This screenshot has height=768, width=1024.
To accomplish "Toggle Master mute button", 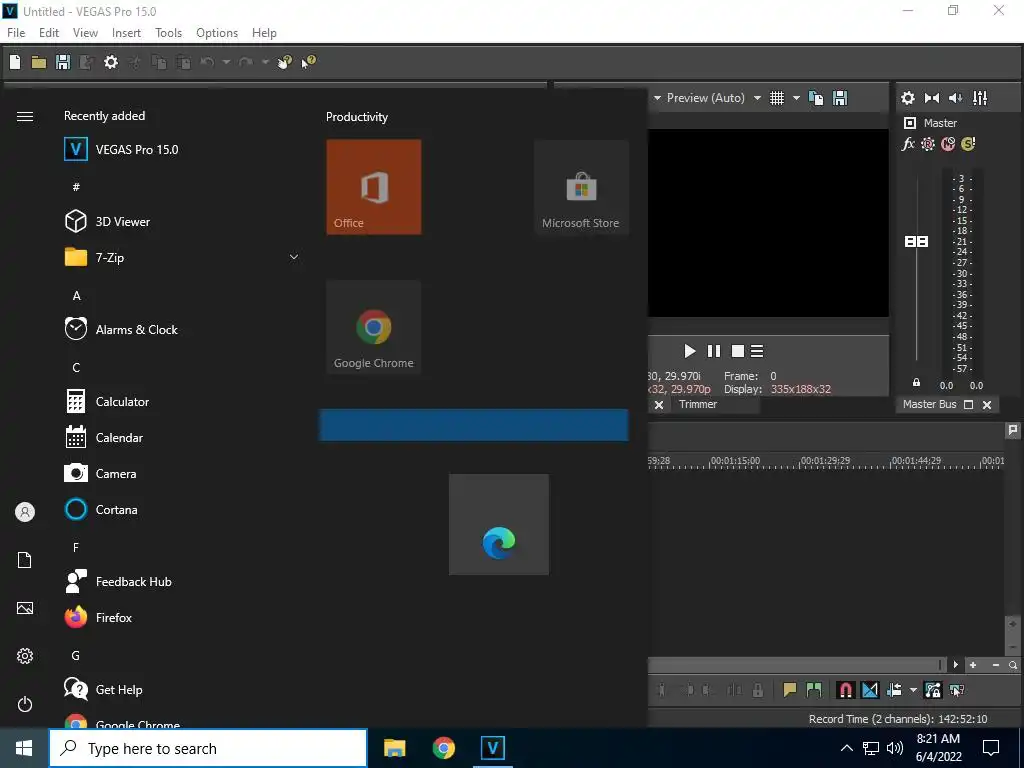I will tap(948, 144).
